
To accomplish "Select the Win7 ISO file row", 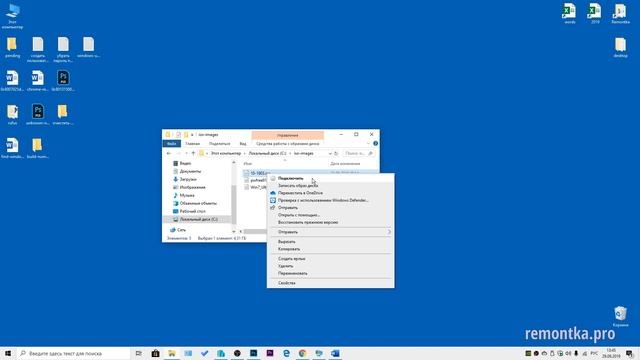I will click(255, 187).
